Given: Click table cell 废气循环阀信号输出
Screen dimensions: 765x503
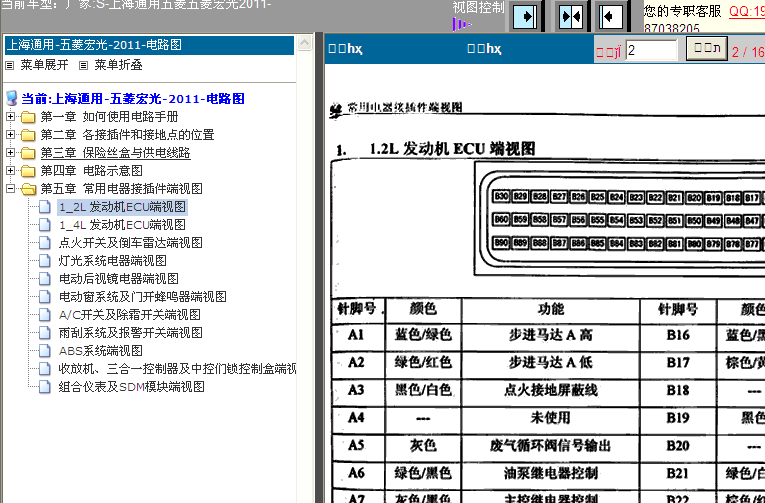Looking at the screenshot, I should 550,446.
